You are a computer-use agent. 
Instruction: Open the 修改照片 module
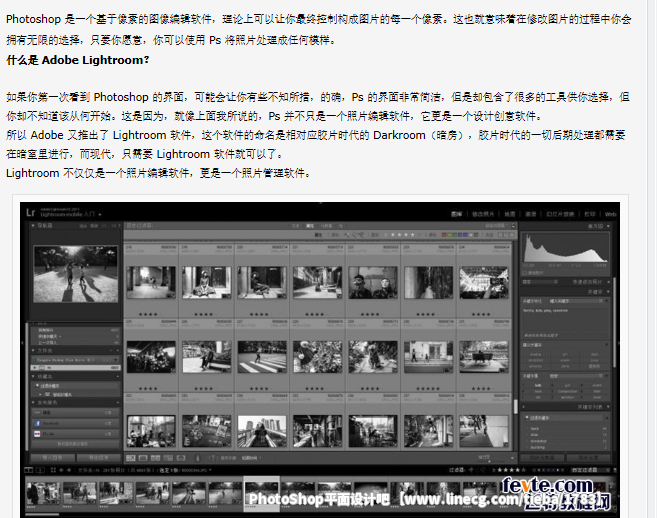pos(483,214)
